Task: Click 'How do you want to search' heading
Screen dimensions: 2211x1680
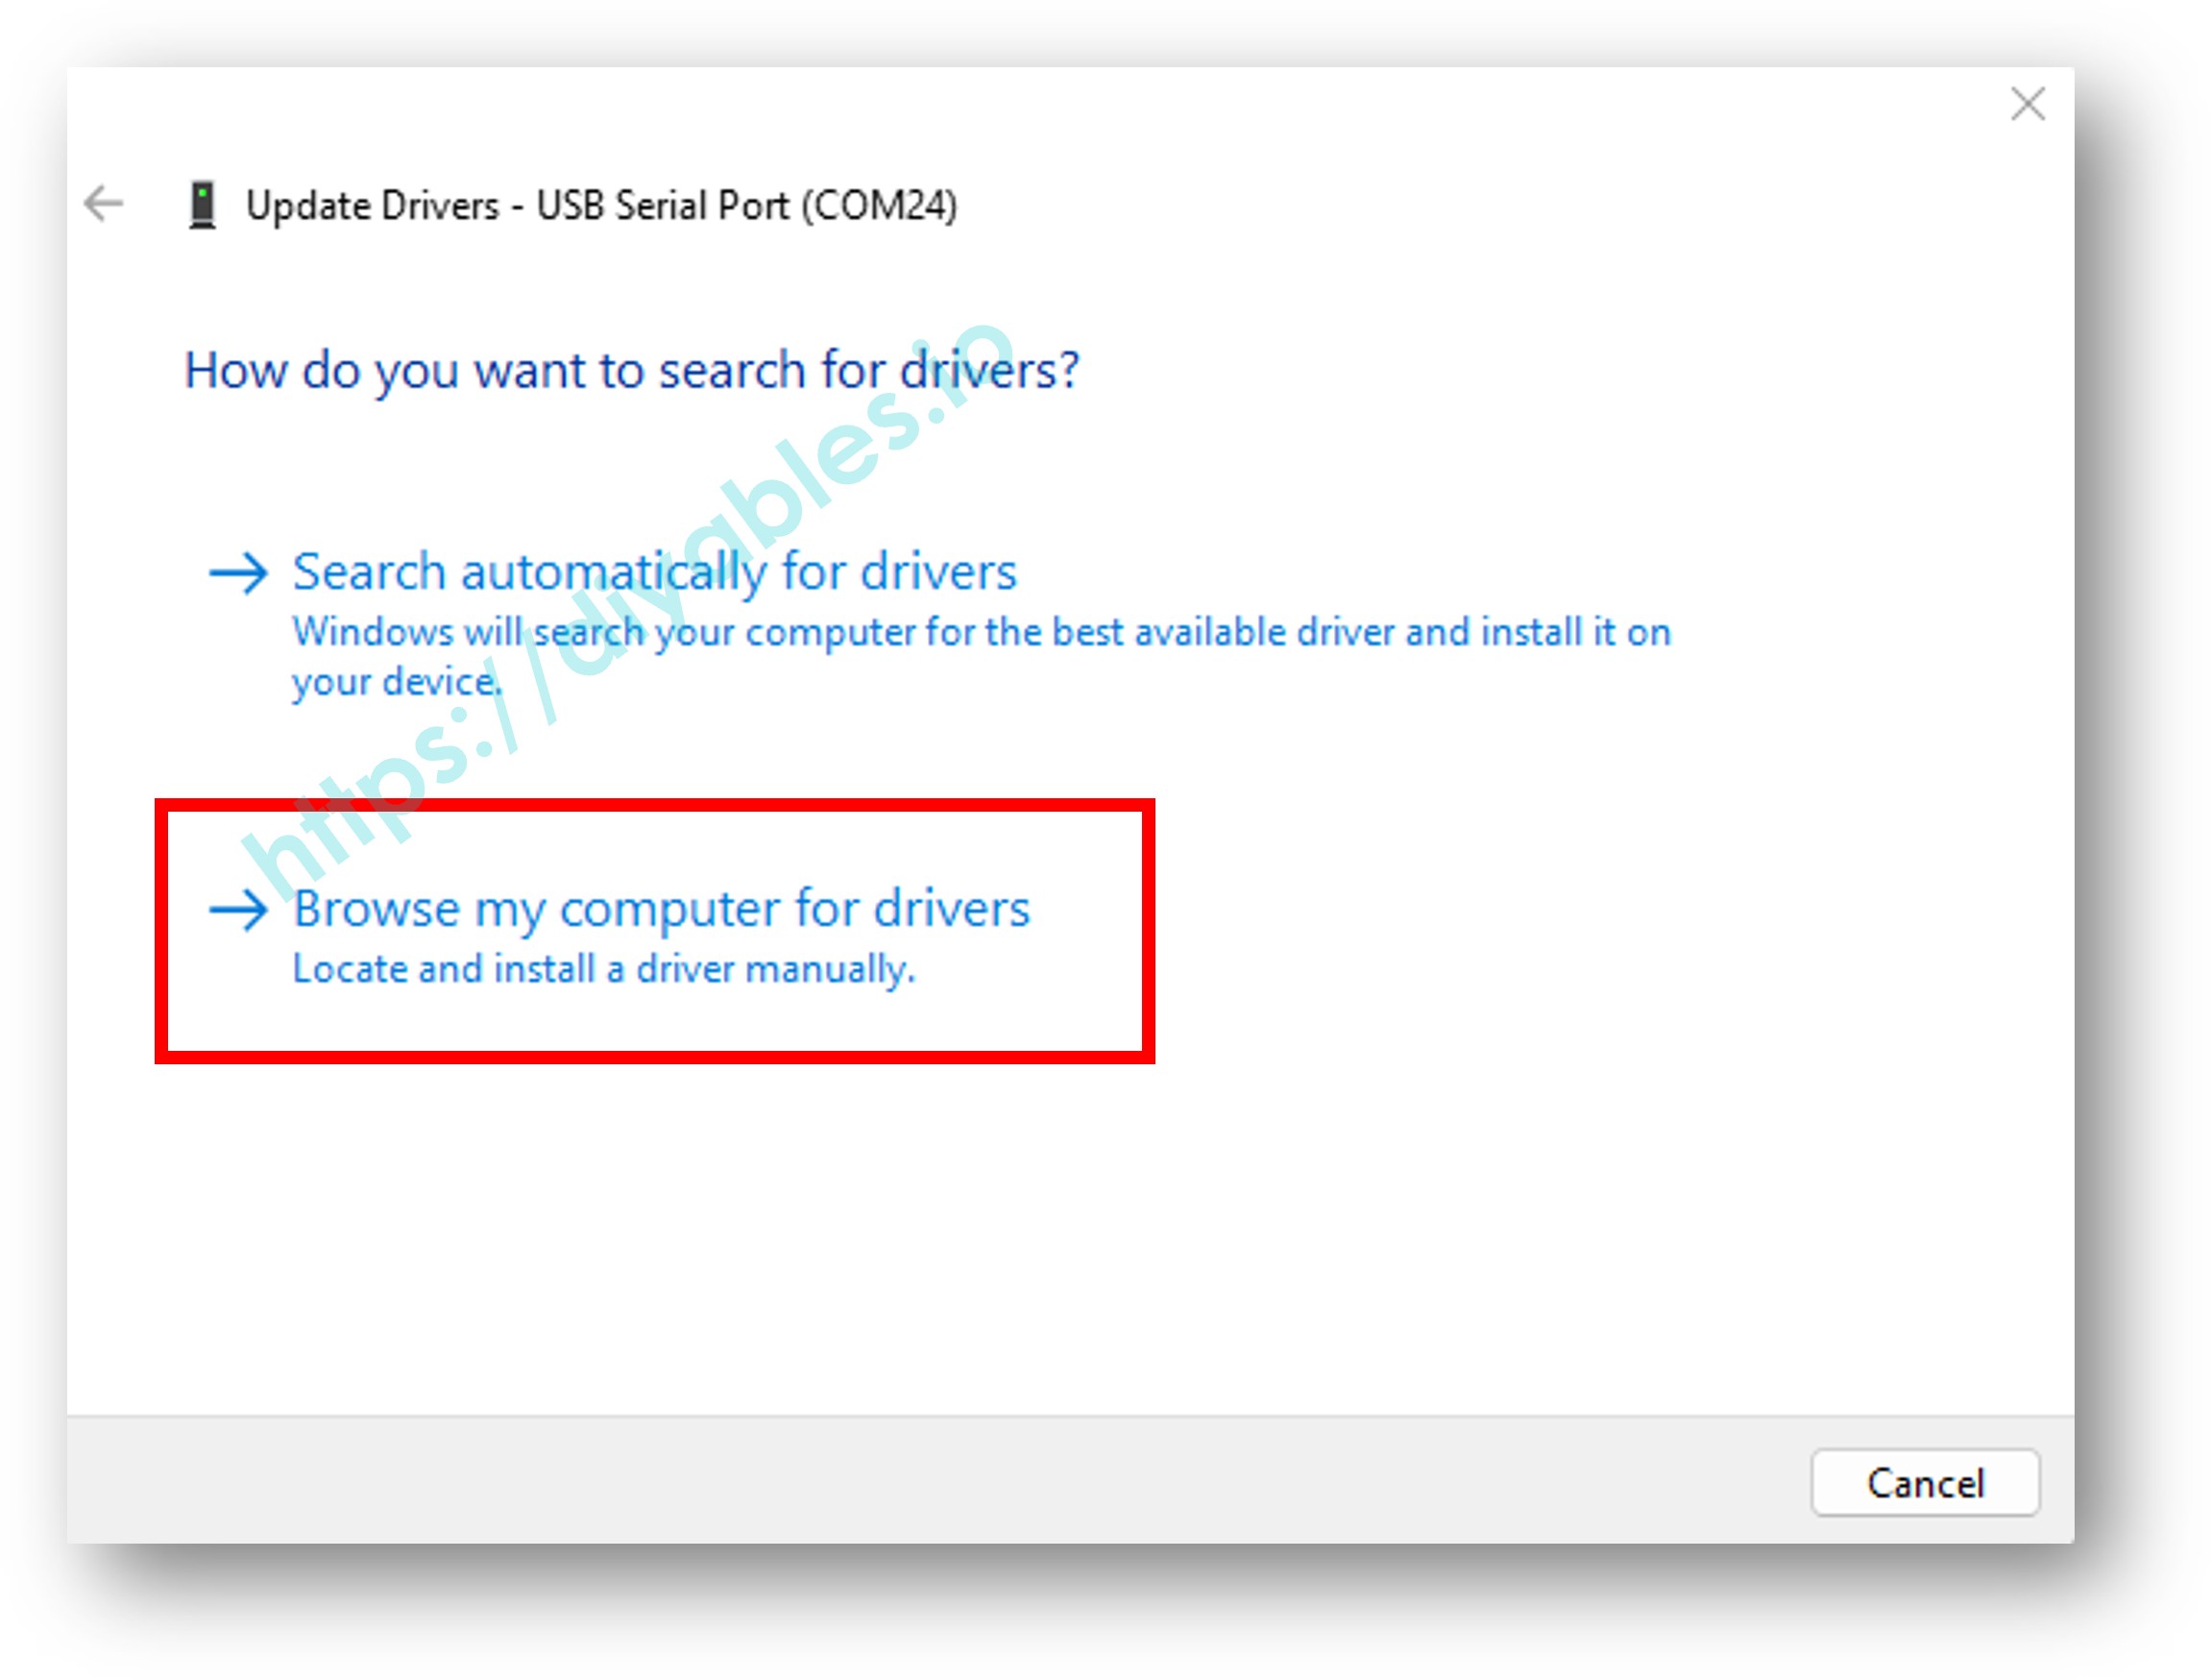Action: 630,370
